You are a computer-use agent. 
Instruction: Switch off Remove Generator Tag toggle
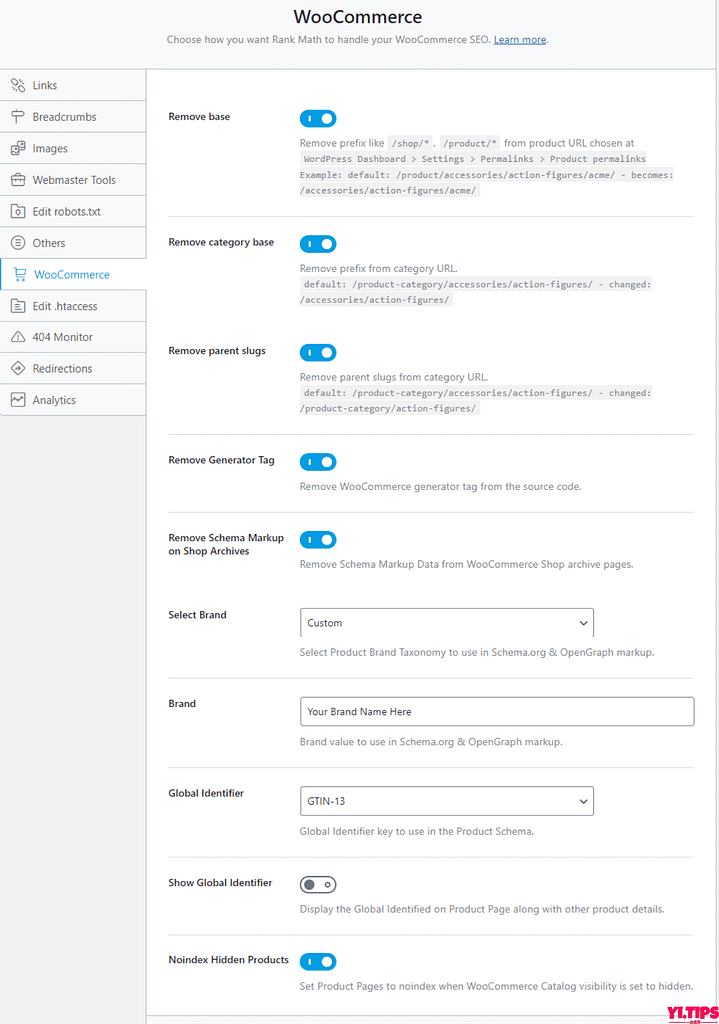point(318,462)
